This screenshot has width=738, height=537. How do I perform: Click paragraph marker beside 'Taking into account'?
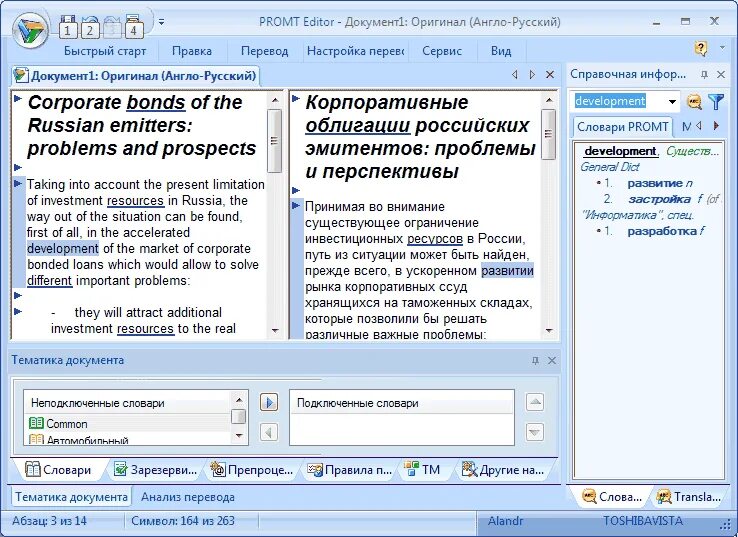(18, 183)
